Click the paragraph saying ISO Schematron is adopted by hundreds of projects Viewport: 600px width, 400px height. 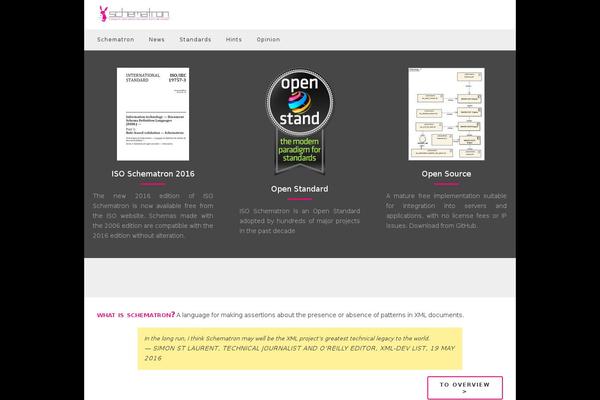[x=300, y=221]
